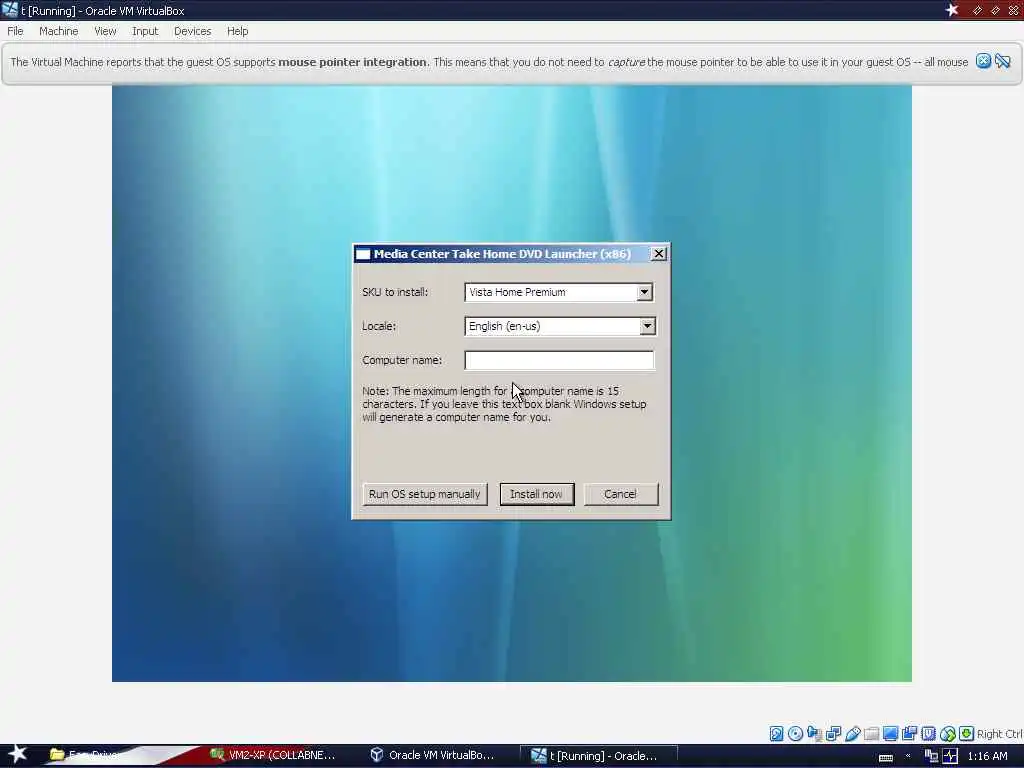Click the CPU chip status icon
The image size is (1024, 768).
[x=929, y=733]
